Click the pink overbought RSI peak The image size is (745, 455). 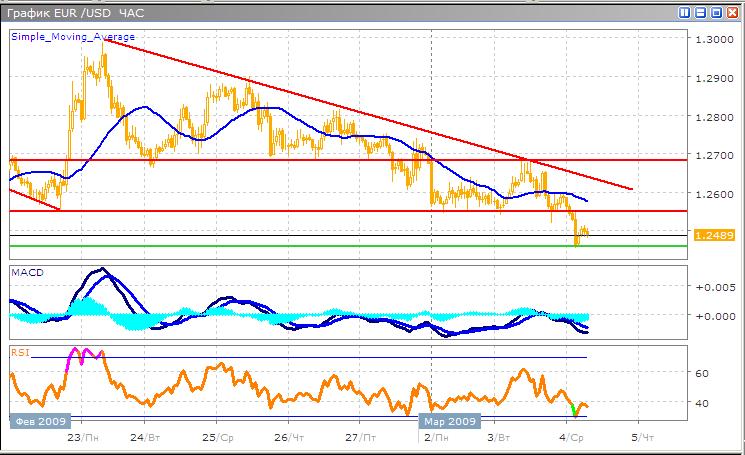78,355
